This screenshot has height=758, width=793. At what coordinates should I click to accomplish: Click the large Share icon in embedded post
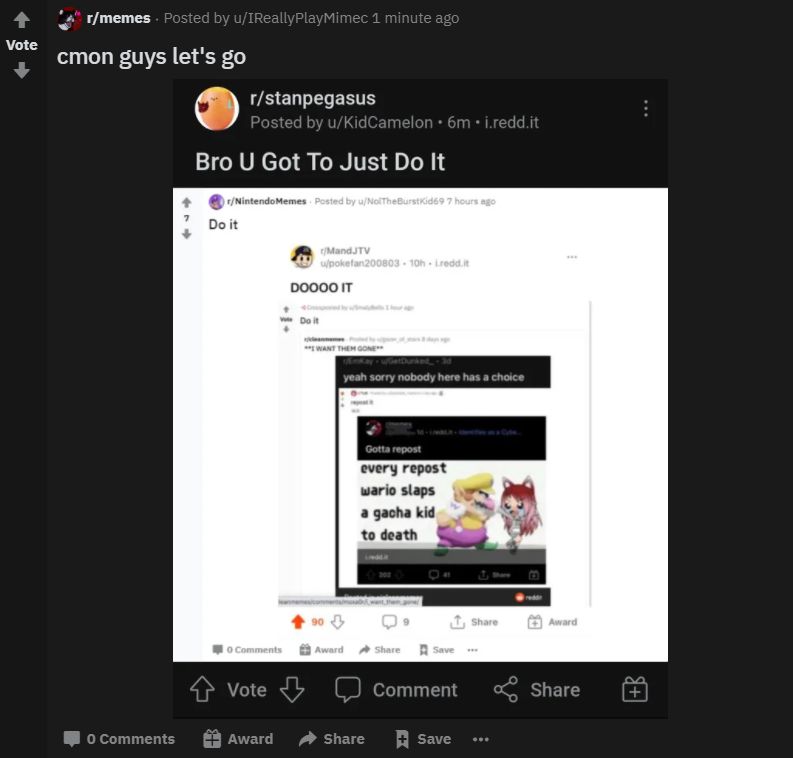tap(506, 690)
